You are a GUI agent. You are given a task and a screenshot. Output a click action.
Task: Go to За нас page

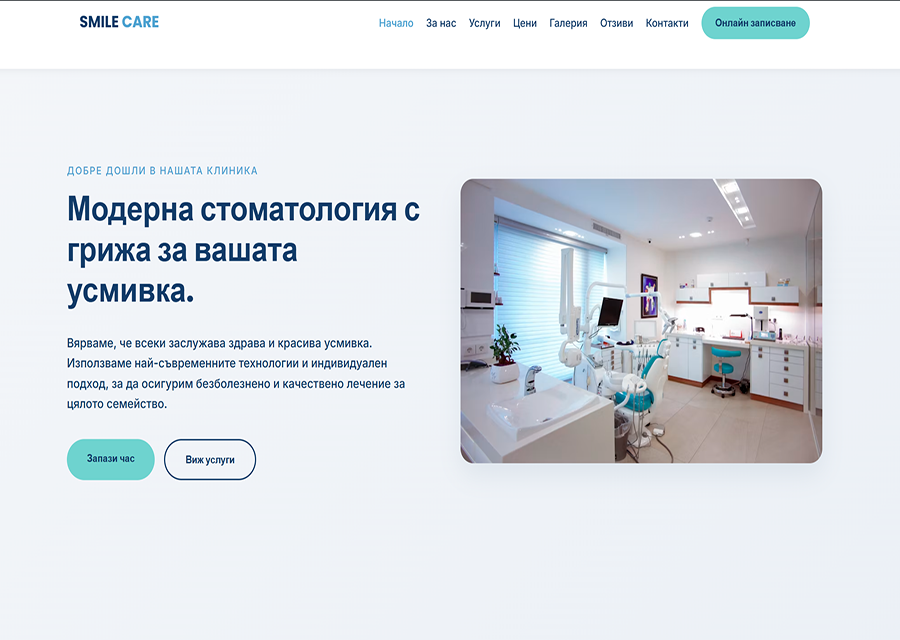[441, 23]
